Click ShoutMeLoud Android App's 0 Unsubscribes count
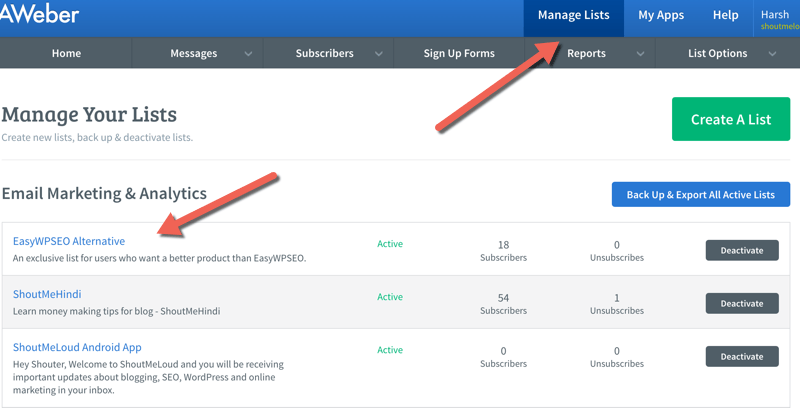Viewport: 800px width, 408px height. (x=617, y=357)
